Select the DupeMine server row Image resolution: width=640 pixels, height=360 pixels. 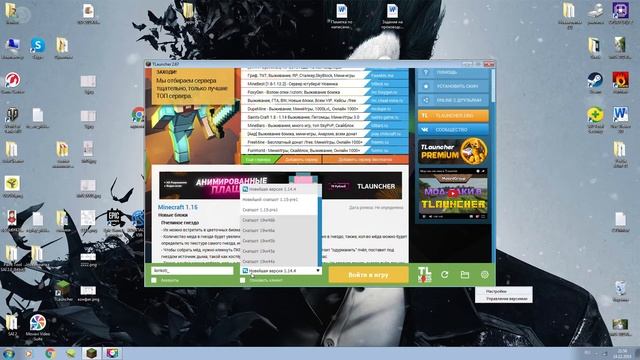tap(324, 109)
